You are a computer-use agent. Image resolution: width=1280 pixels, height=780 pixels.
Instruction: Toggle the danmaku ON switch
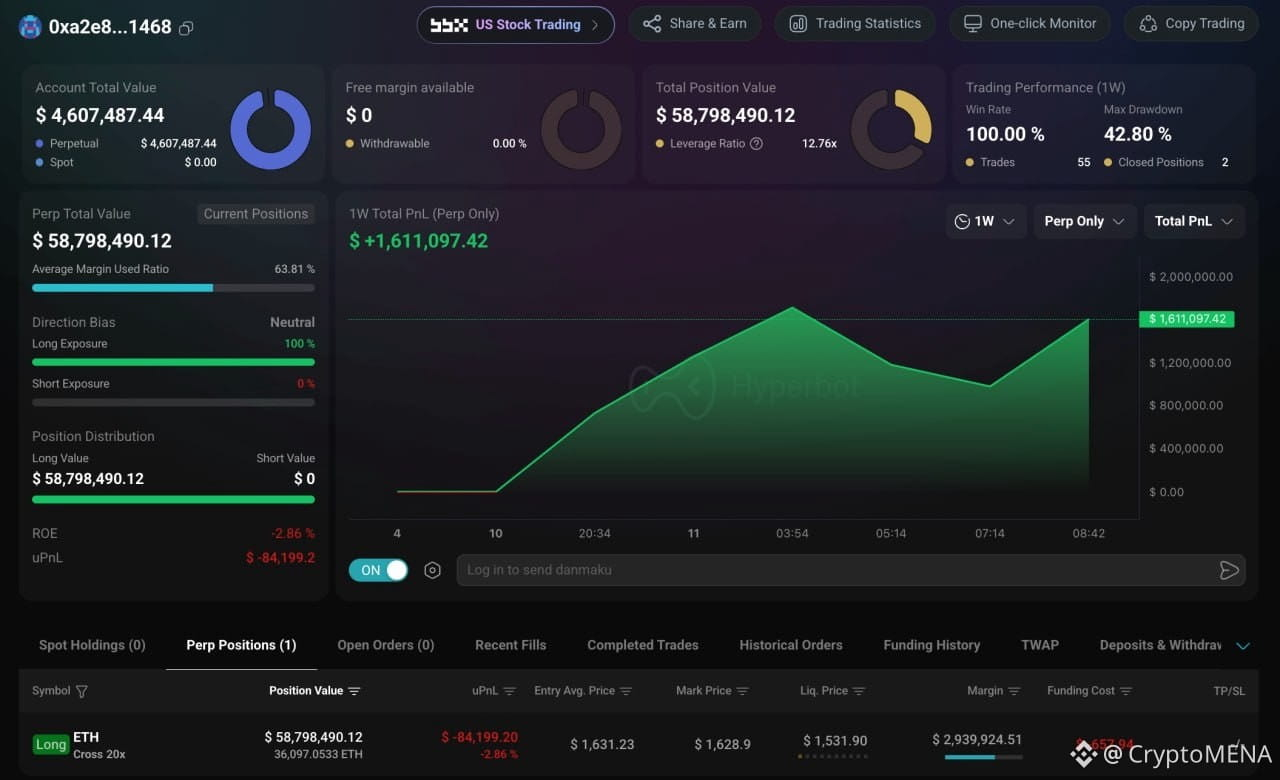pyautogui.click(x=378, y=570)
